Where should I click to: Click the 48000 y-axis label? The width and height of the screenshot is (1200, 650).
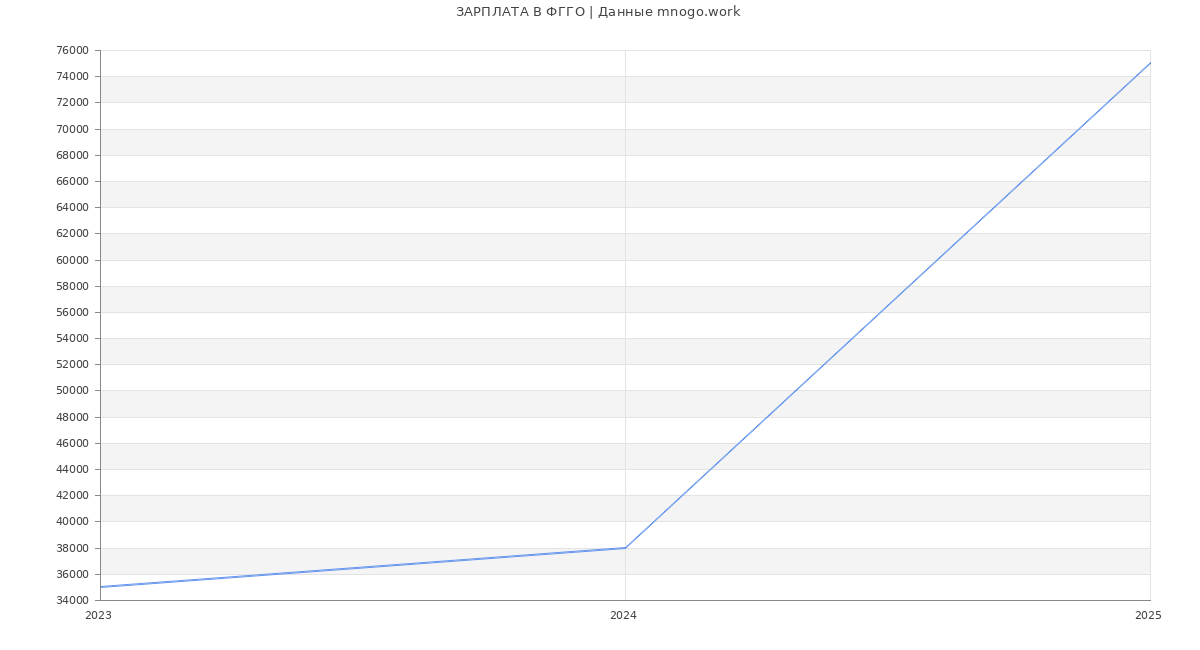[72, 417]
